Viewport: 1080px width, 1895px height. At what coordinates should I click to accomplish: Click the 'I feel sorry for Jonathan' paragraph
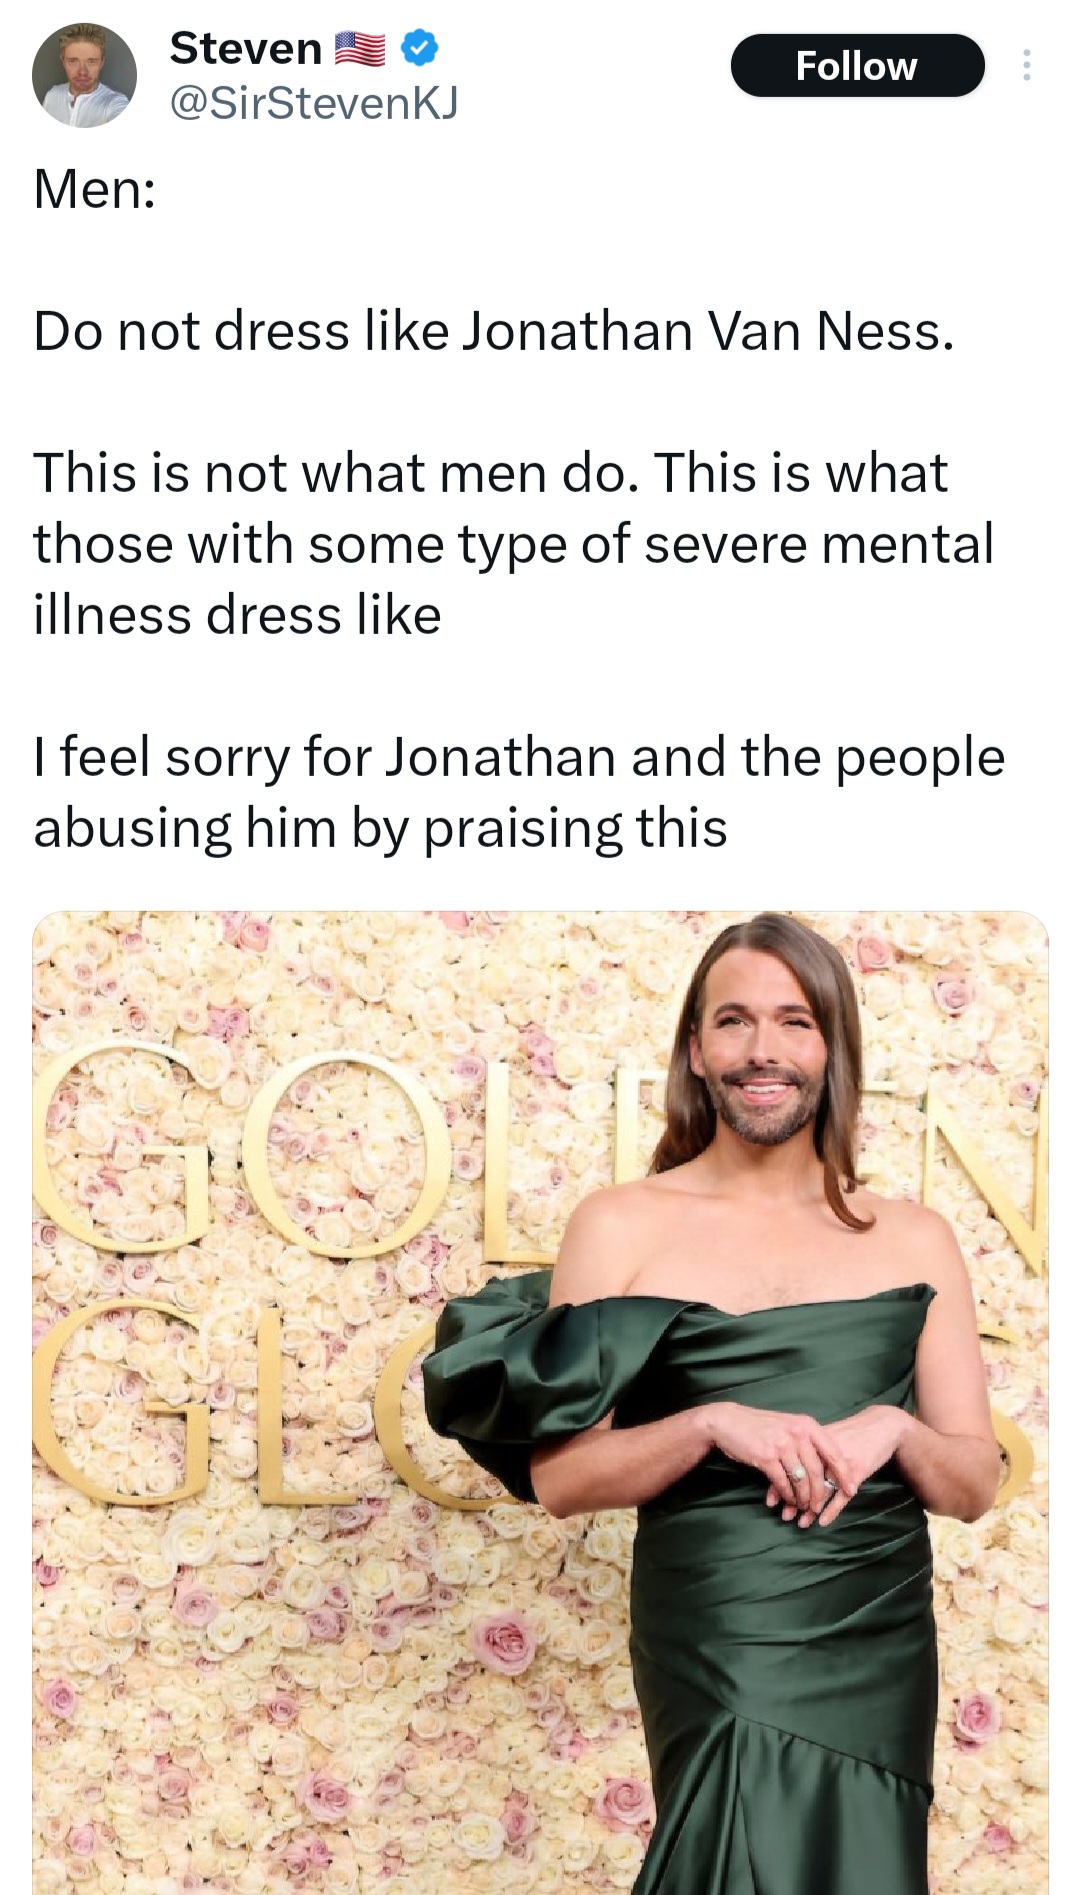tap(519, 792)
